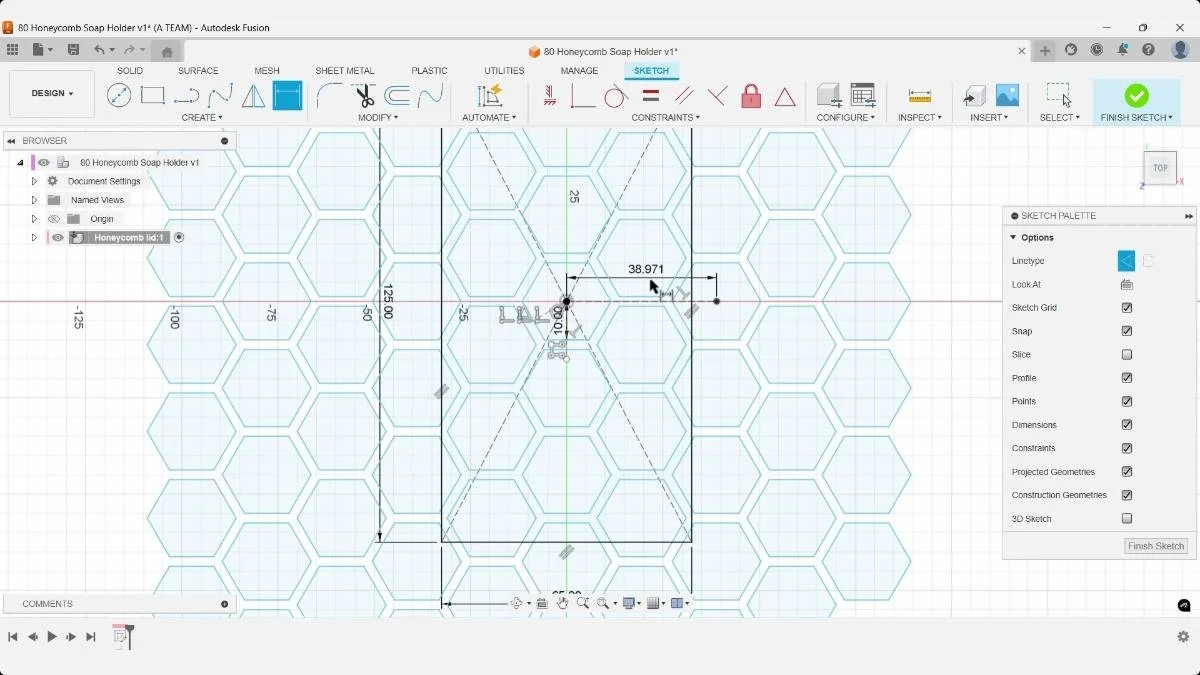This screenshot has width=1200, height=675.
Task: Click the Finish Sketch button in palette
Action: [x=1156, y=546]
